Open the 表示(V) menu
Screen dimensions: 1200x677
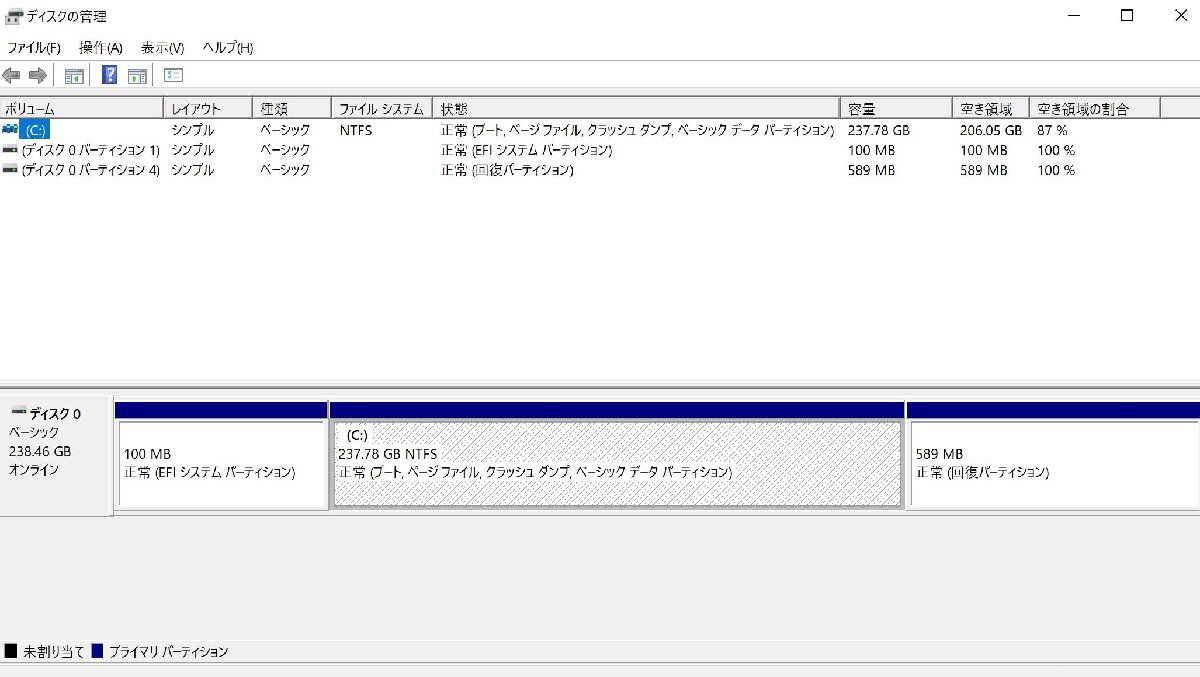click(162, 48)
